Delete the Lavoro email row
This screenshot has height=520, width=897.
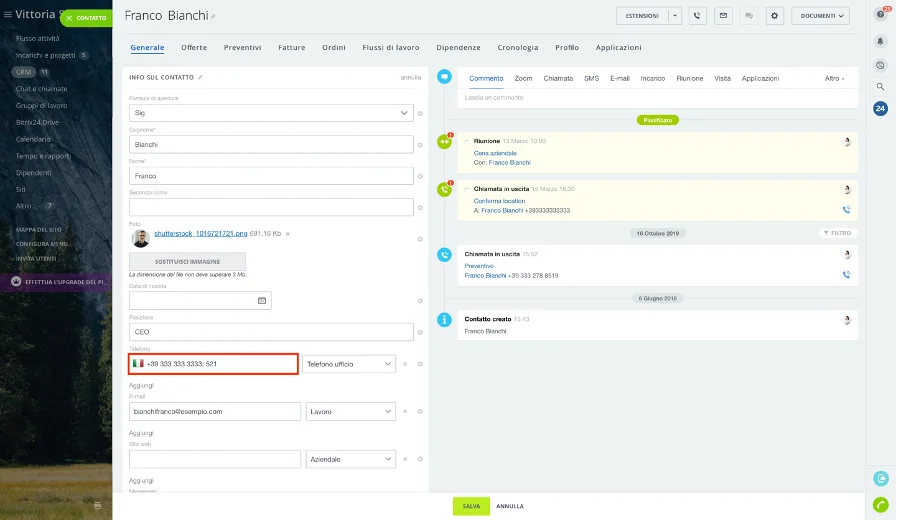pyautogui.click(x=405, y=411)
